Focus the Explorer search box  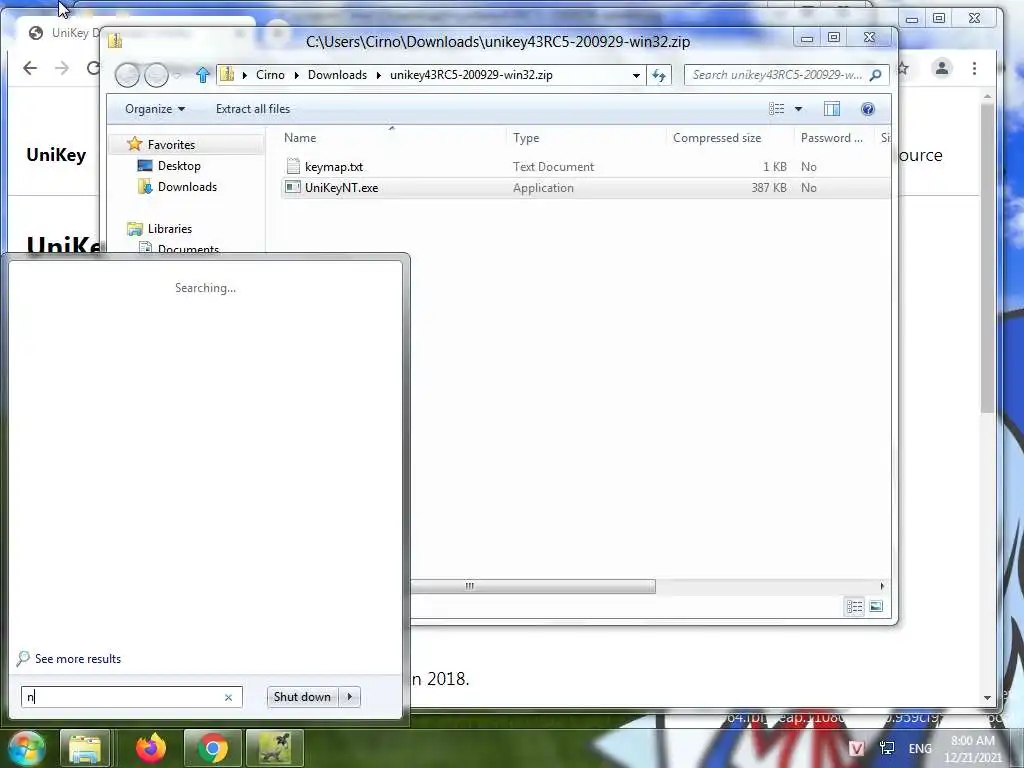[x=777, y=75]
